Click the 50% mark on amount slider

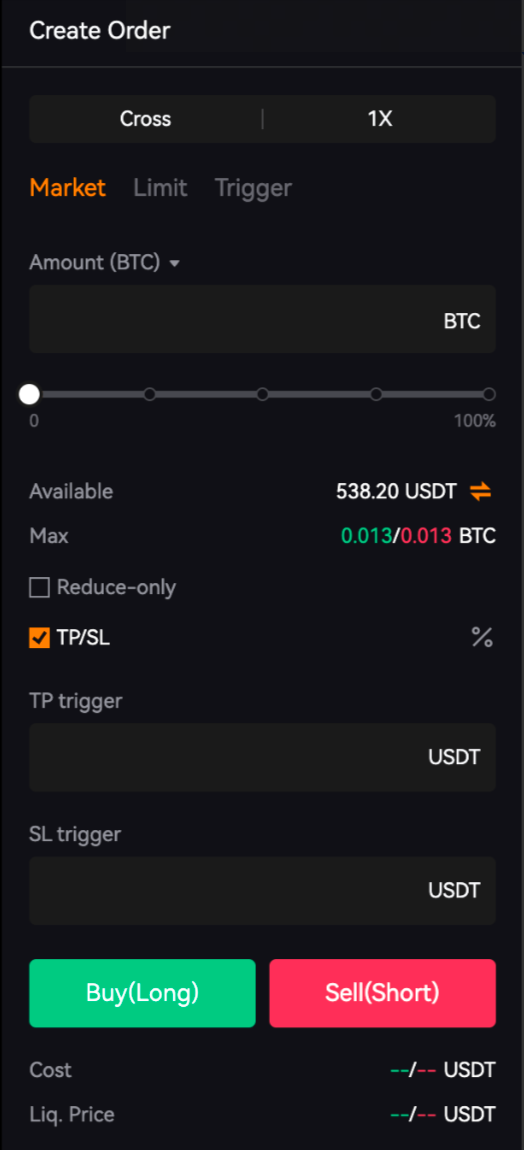point(263,395)
